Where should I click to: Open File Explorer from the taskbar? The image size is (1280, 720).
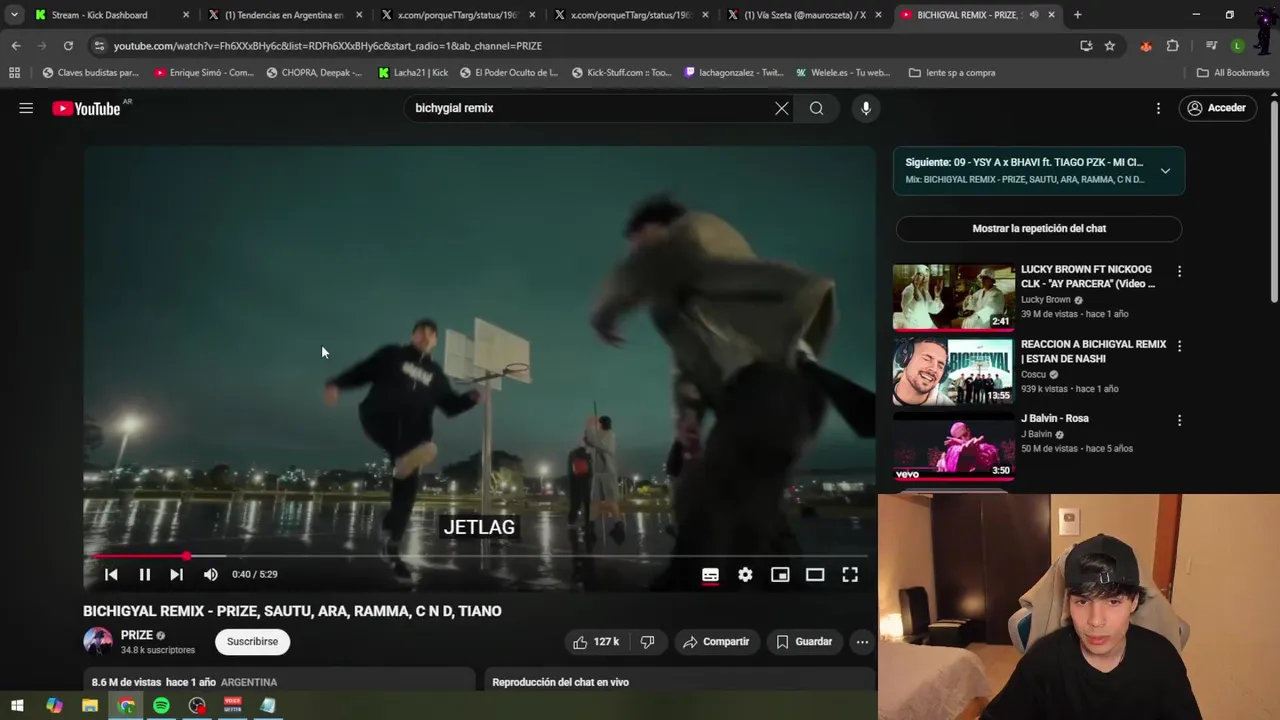(90, 706)
